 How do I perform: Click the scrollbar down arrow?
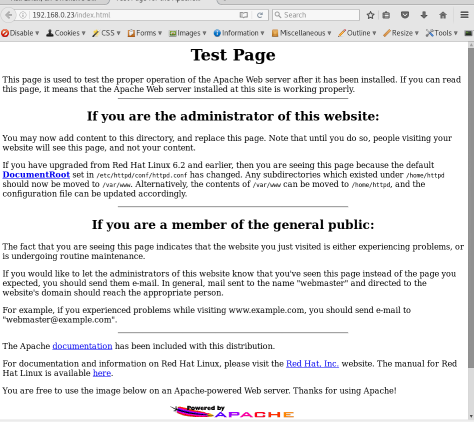click(x=471, y=416)
